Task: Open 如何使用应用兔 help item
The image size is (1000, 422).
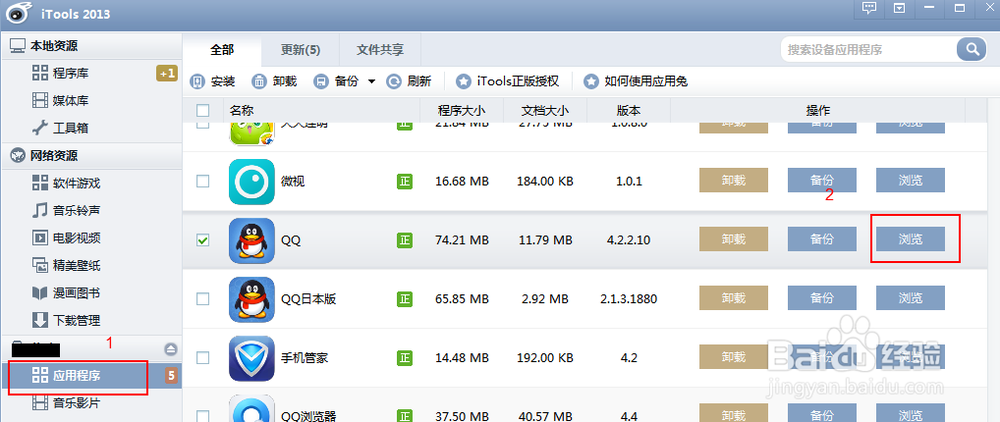Action: click(x=636, y=82)
